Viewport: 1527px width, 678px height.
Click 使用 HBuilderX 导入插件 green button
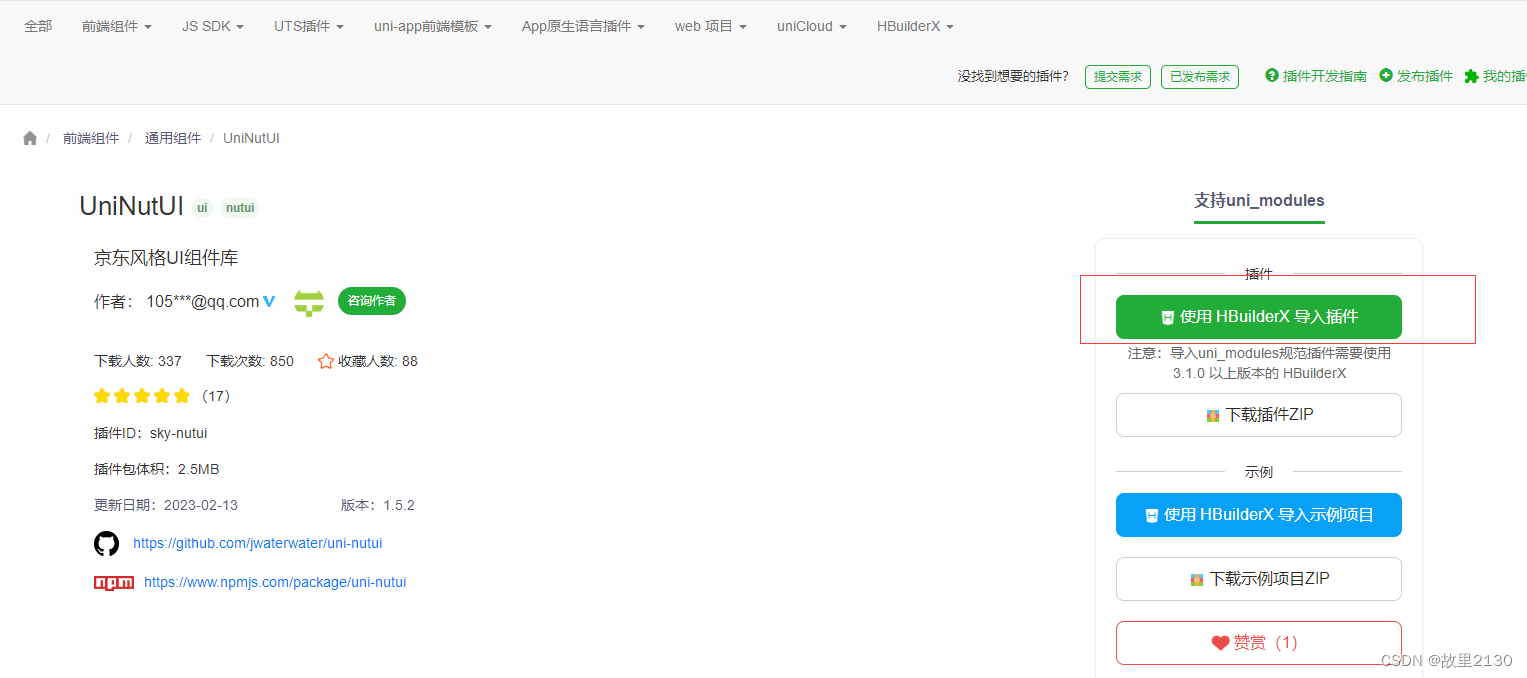[x=1259, y=317]
